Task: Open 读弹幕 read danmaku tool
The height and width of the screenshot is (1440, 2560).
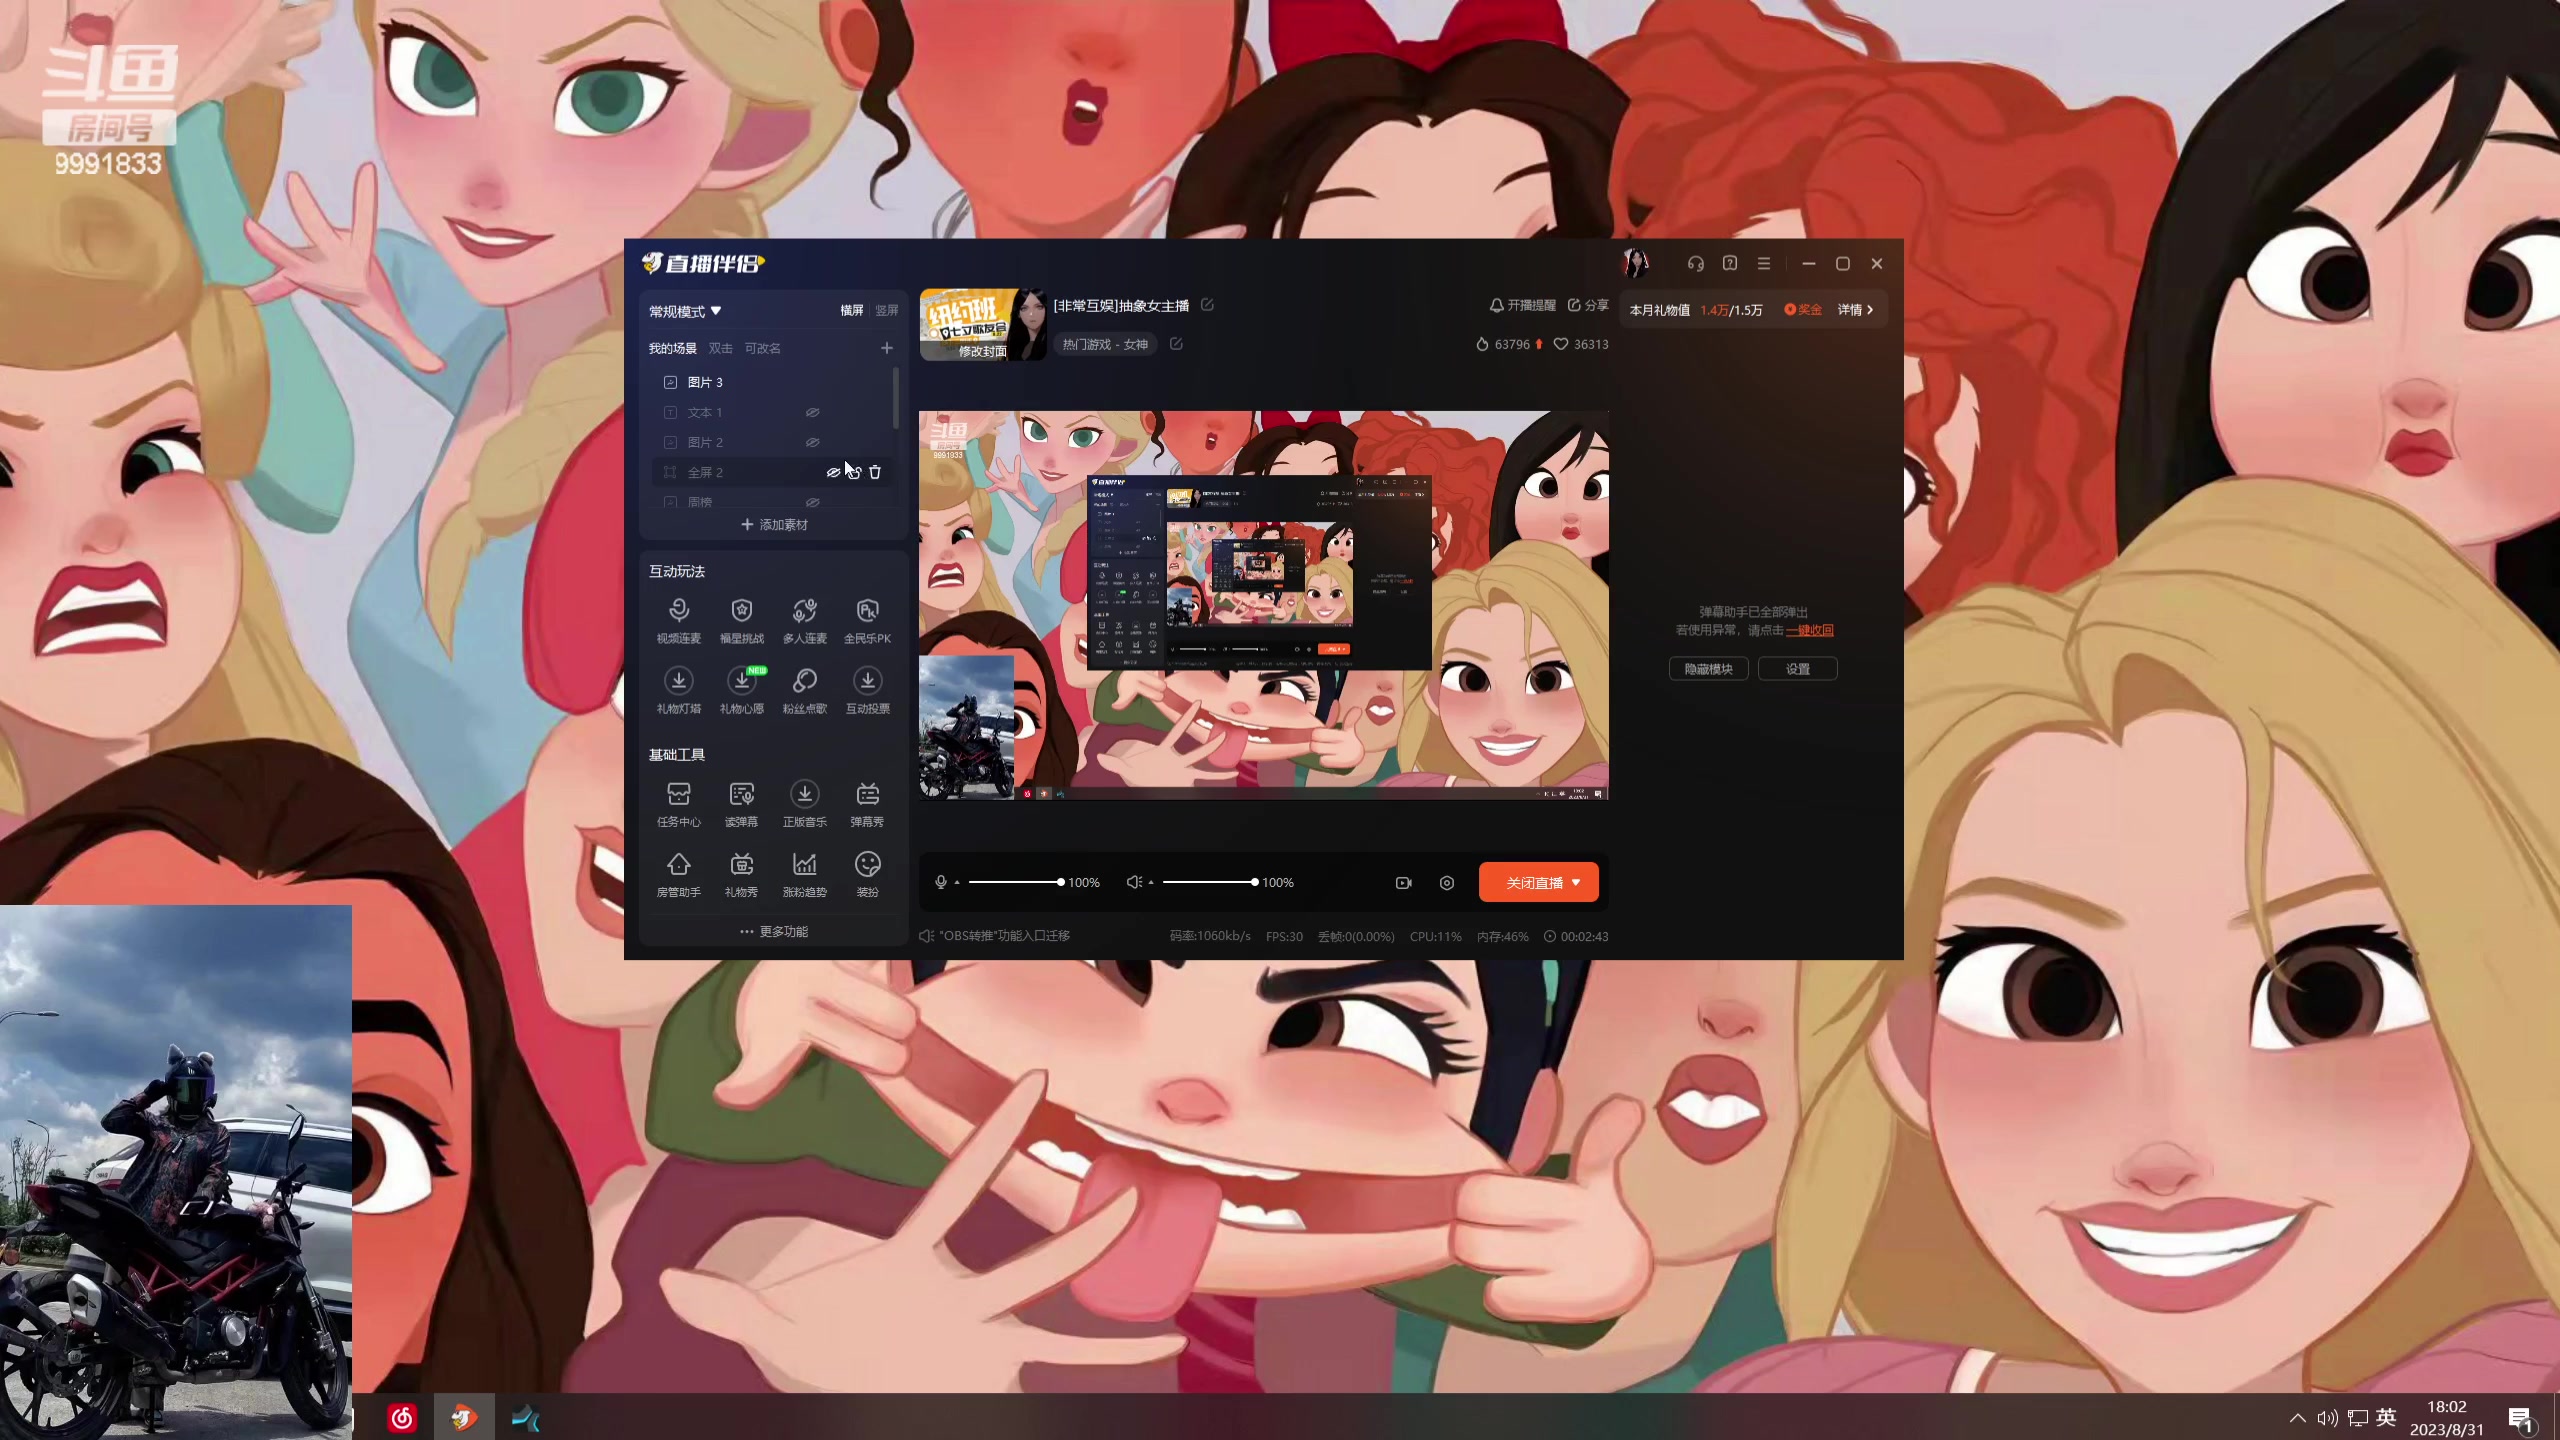Action: [741, 804]
